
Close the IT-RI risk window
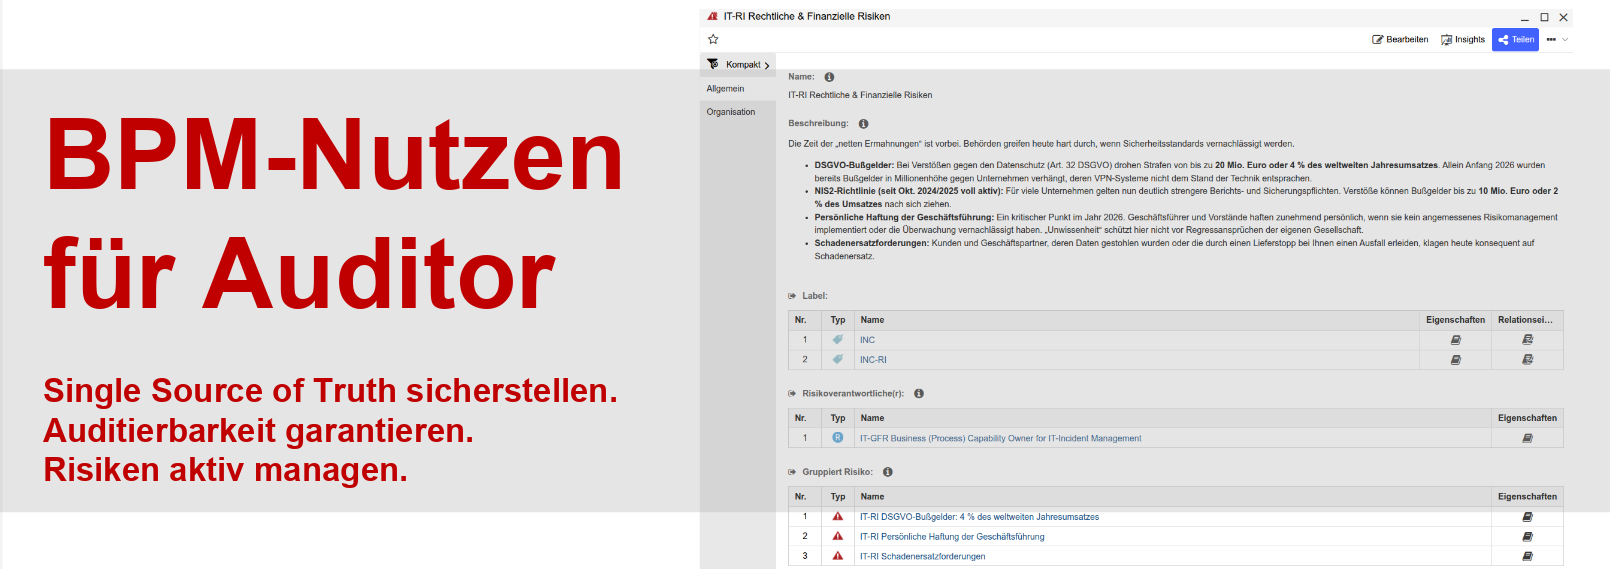pyautogui.click(x=1564, y=17)
